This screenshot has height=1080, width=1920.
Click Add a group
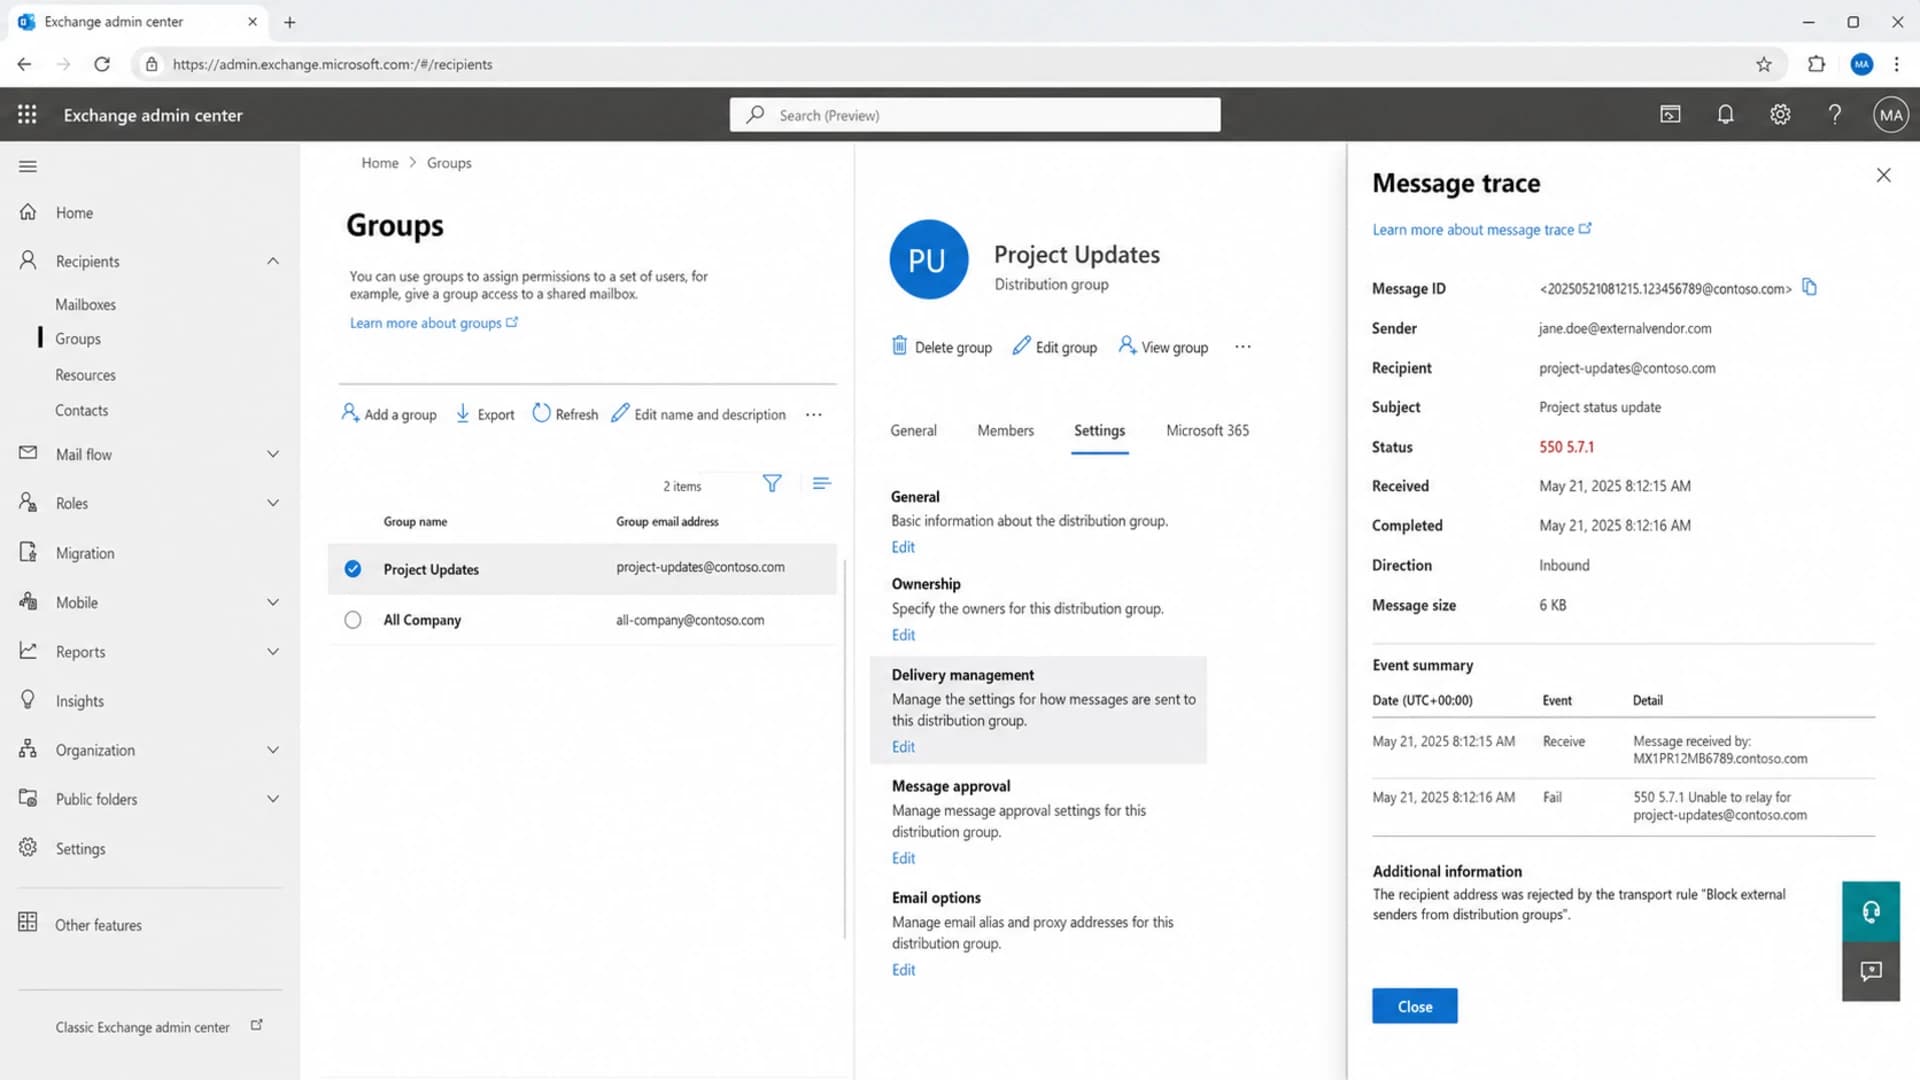click(389, 414)
